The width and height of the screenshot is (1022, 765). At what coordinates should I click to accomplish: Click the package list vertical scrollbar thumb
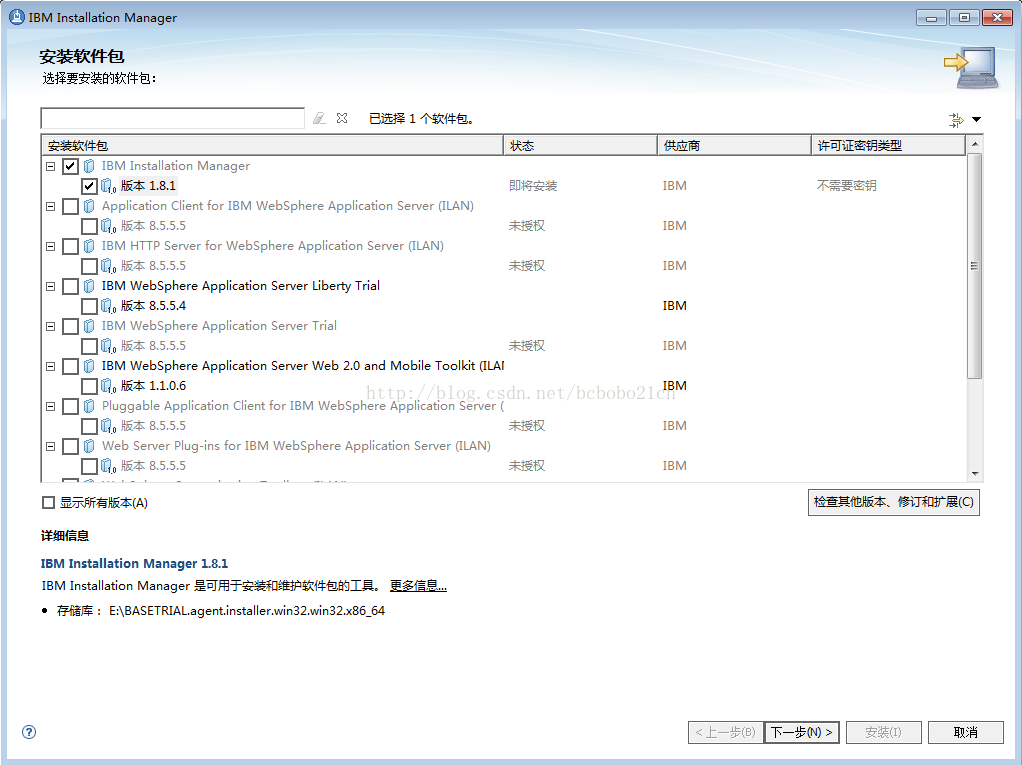pyautogui.click(x=974, y=266)
